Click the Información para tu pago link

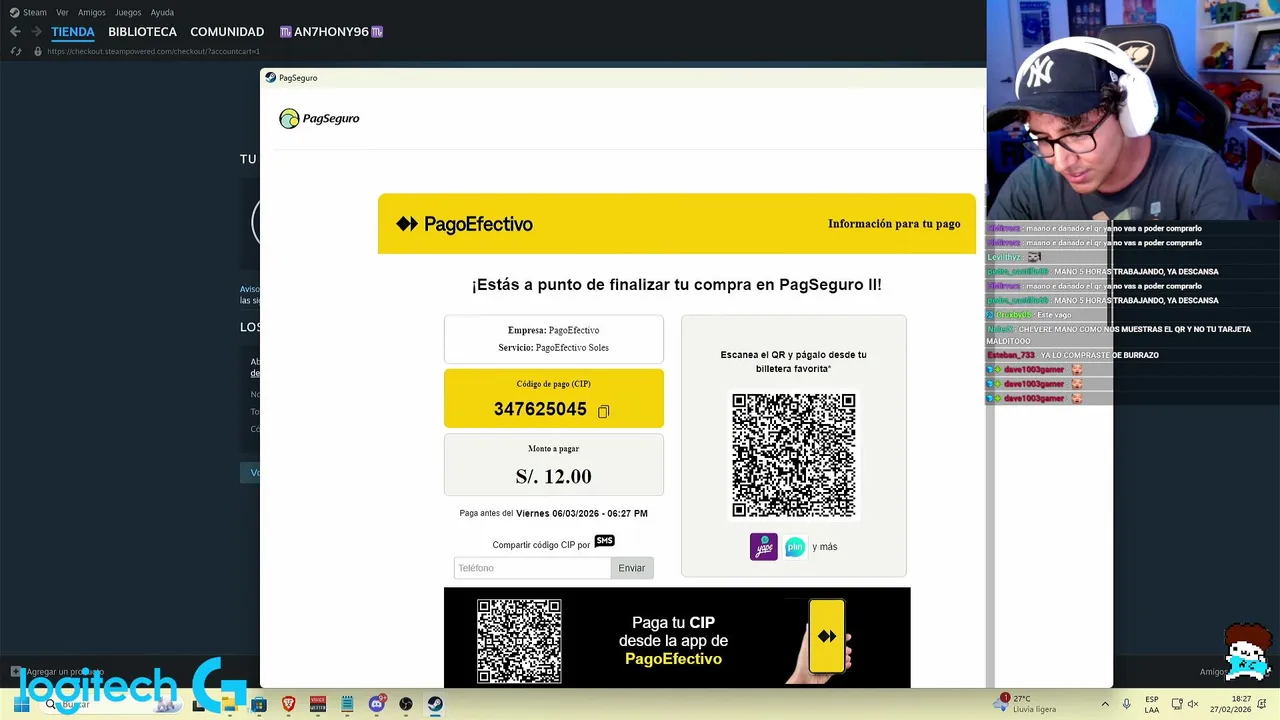pos(894,224)
